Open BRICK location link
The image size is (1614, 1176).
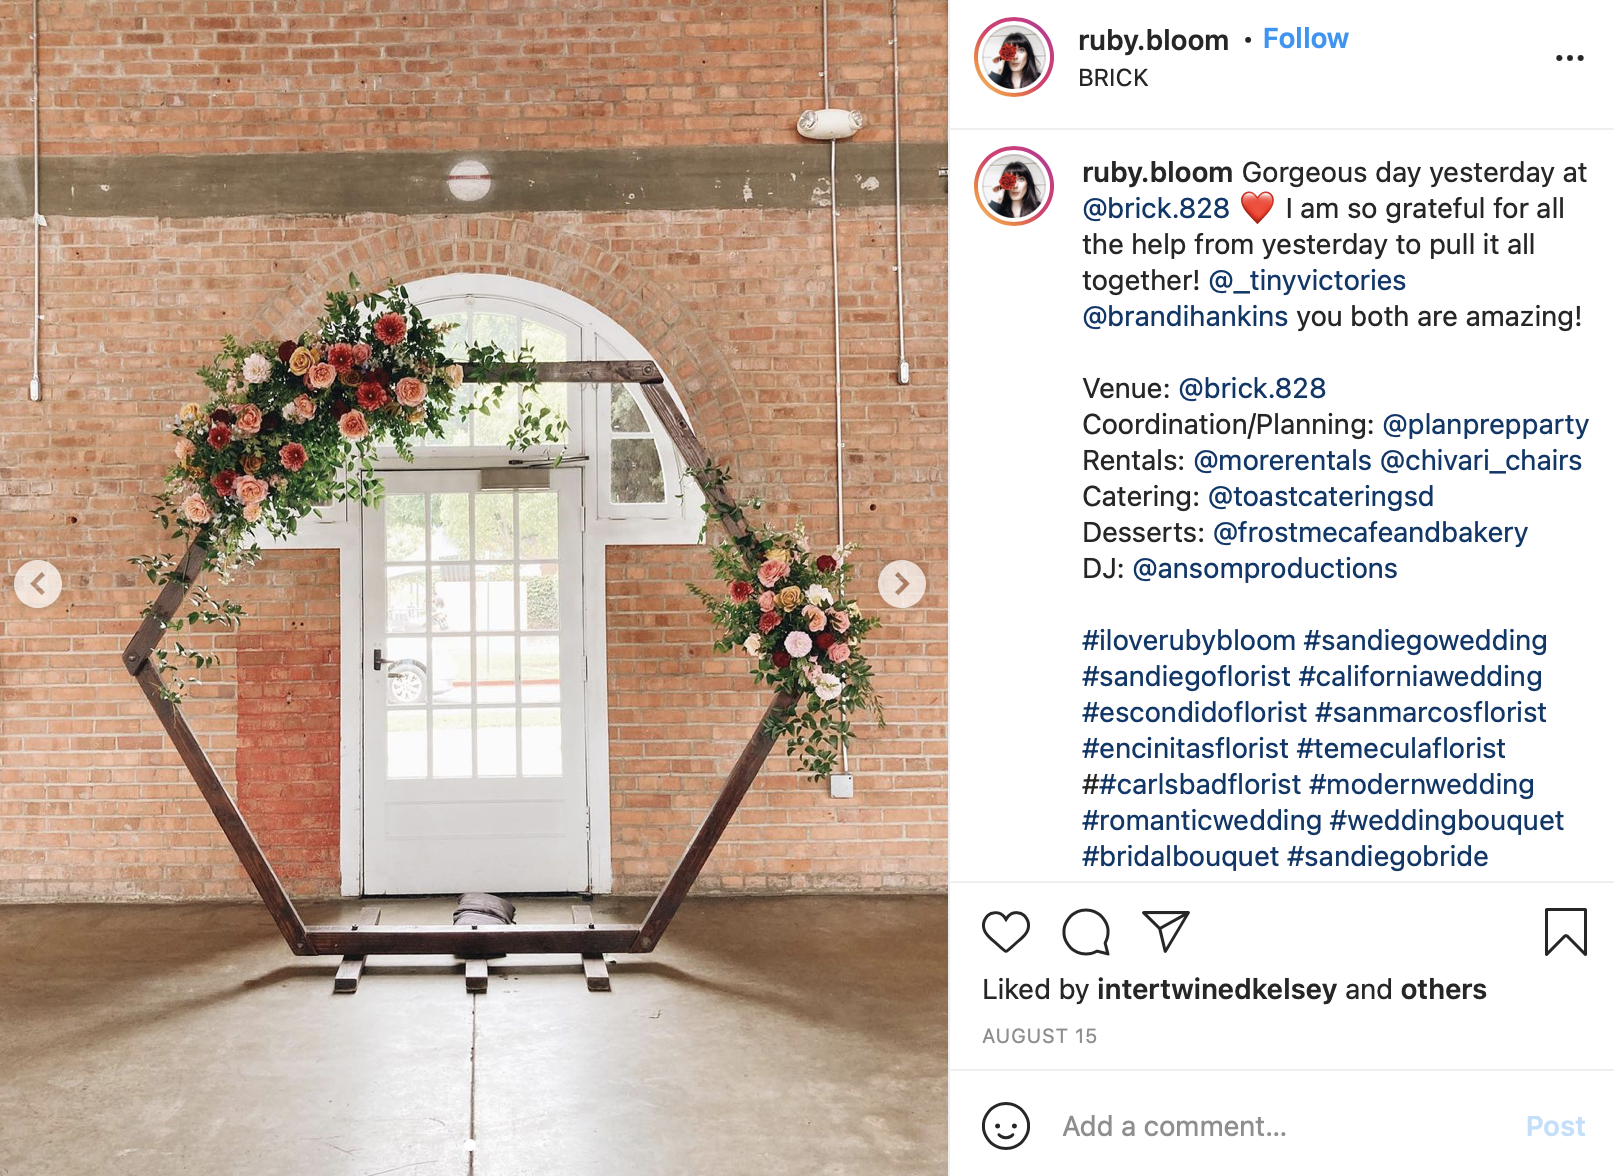1113,78
